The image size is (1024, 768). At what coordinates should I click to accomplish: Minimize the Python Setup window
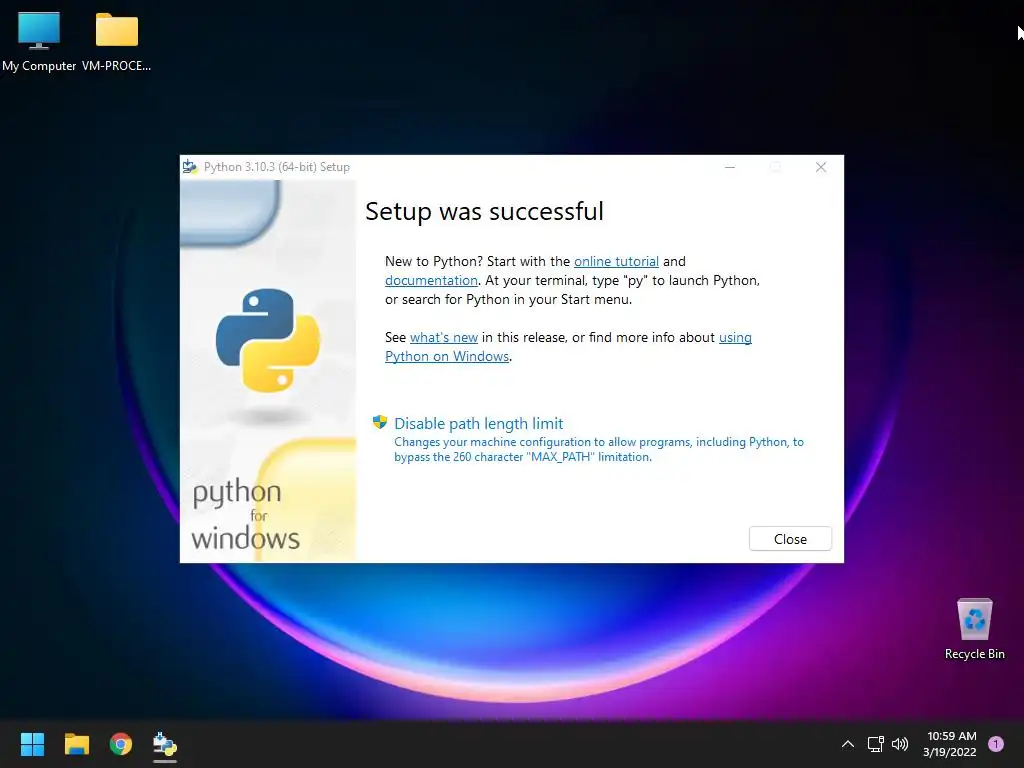[729, 167]
